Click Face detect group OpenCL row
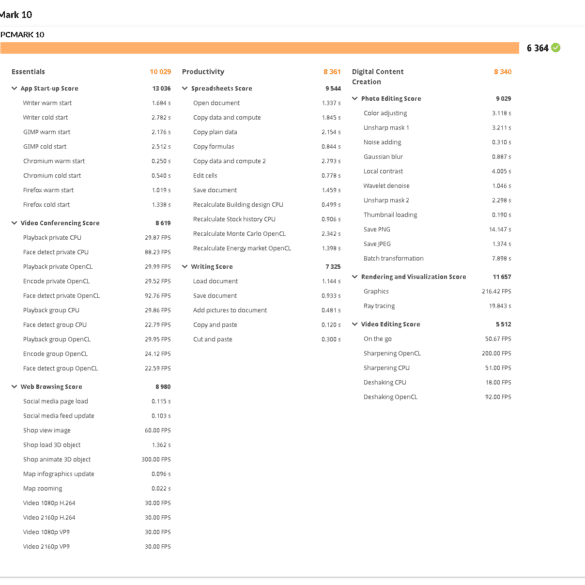 click(x=97, y=369)
